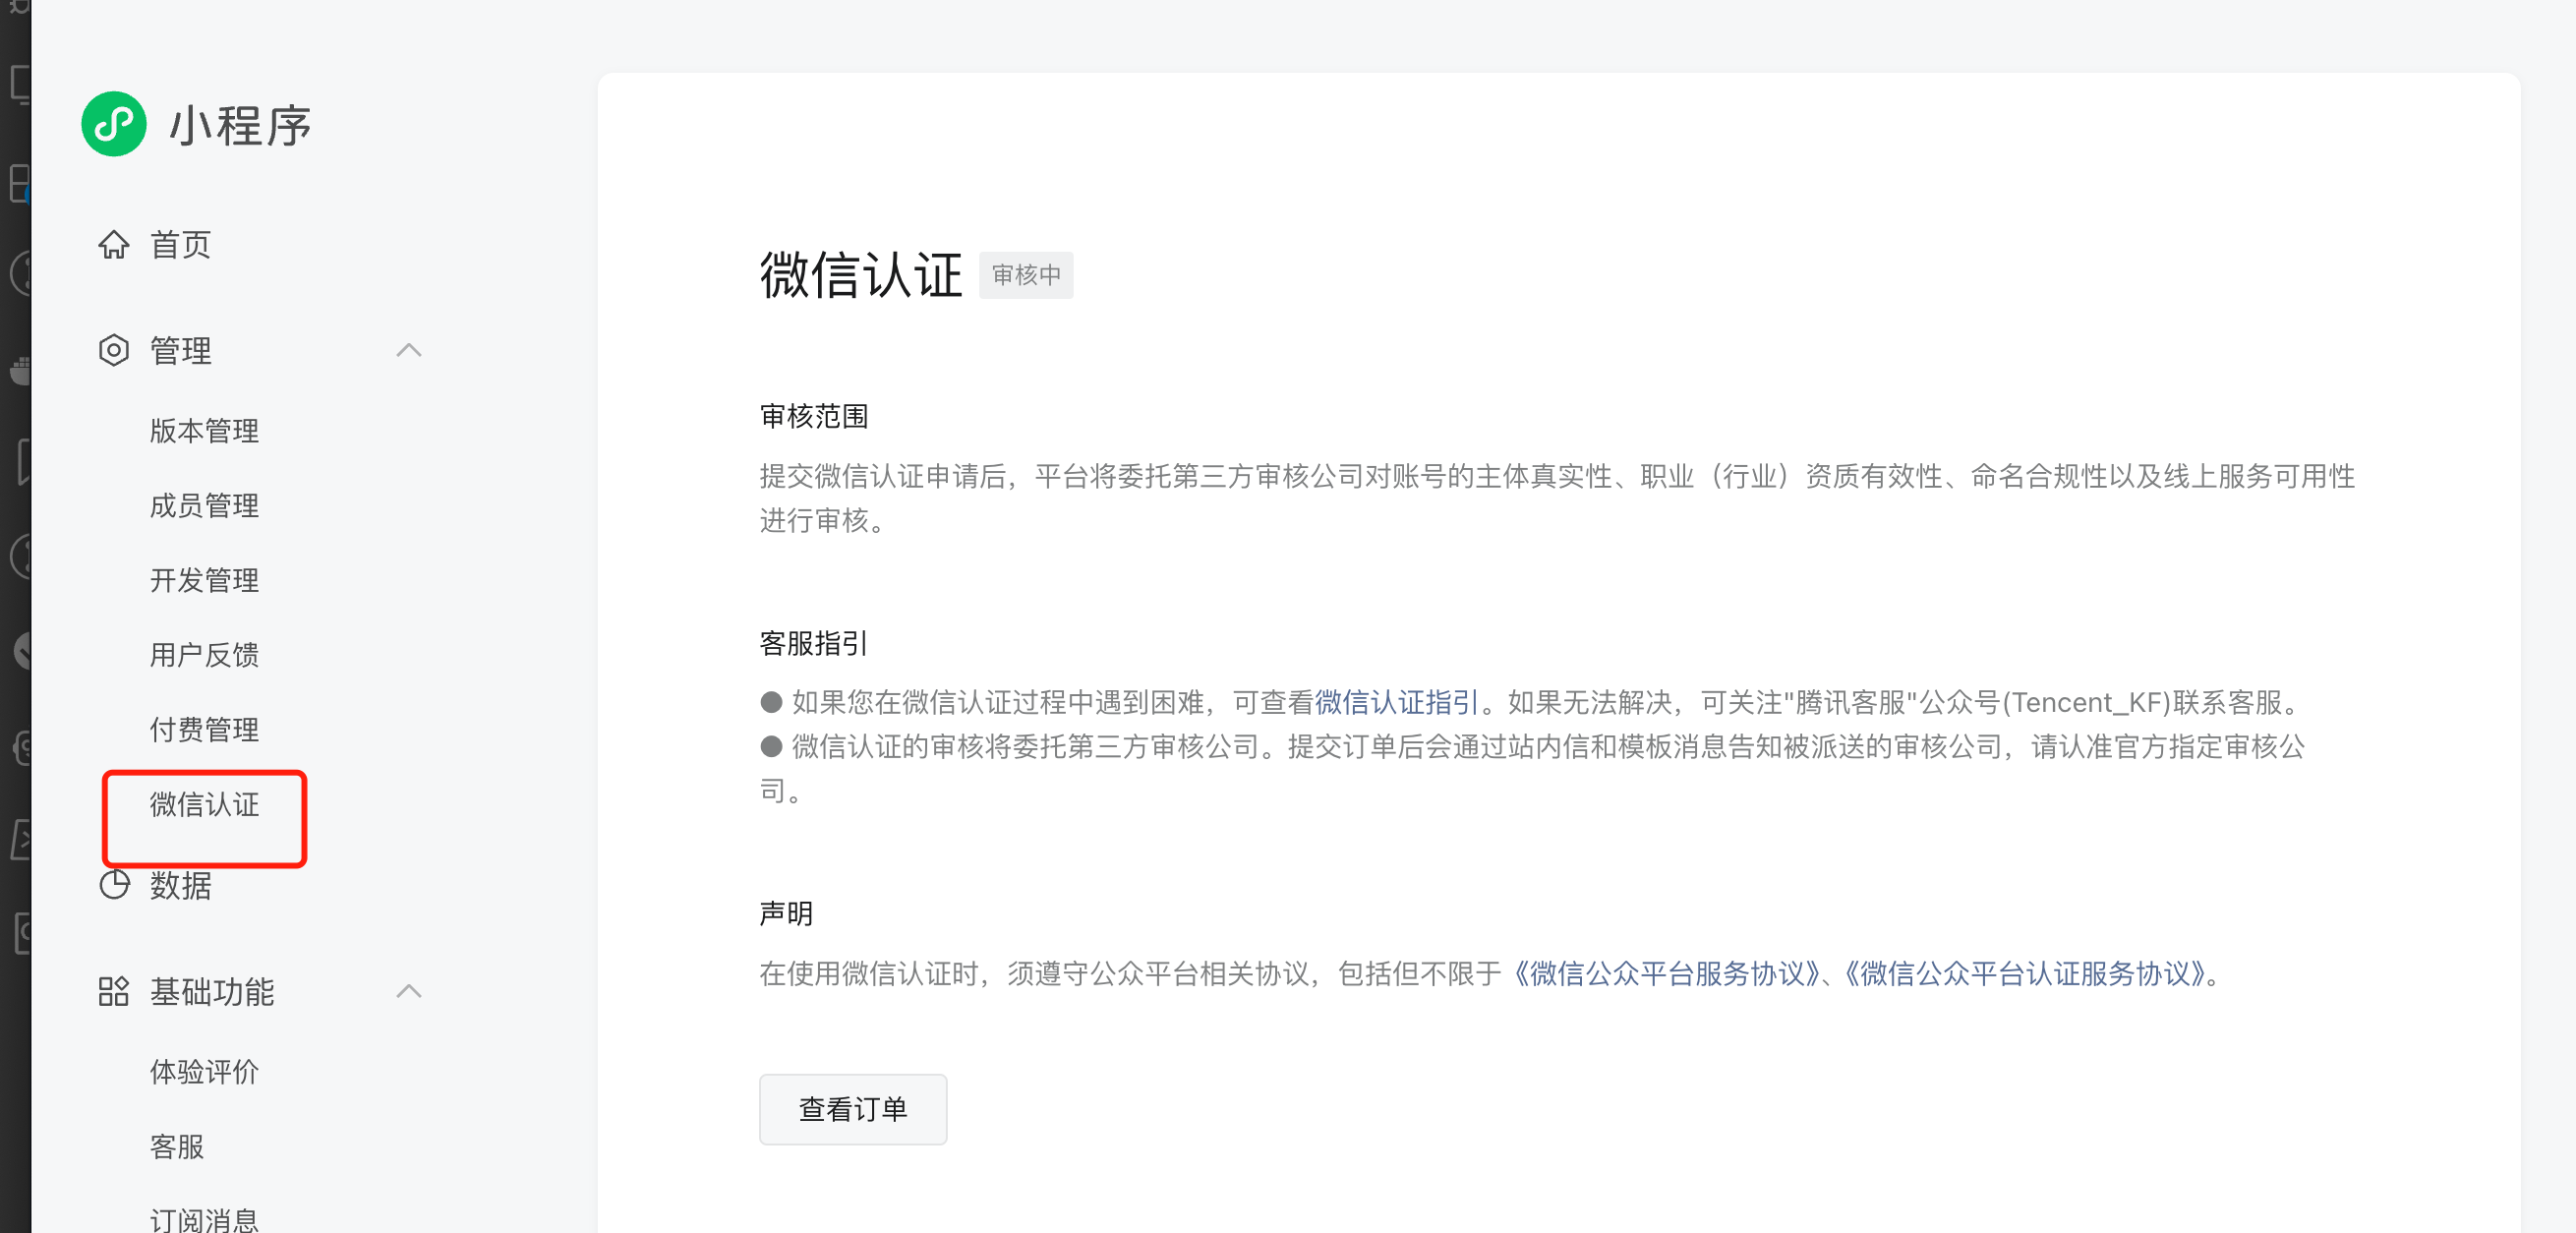Collapse the 基础功能 section chevron

409,991
